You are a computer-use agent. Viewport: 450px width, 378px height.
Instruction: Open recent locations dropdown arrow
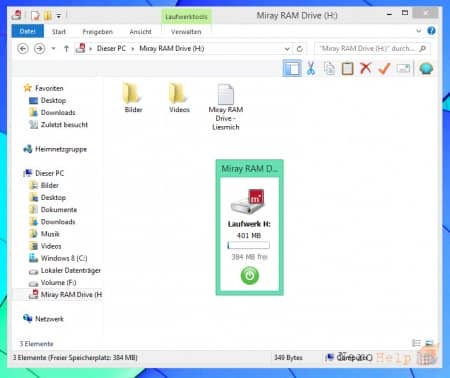tap(53, 49)
